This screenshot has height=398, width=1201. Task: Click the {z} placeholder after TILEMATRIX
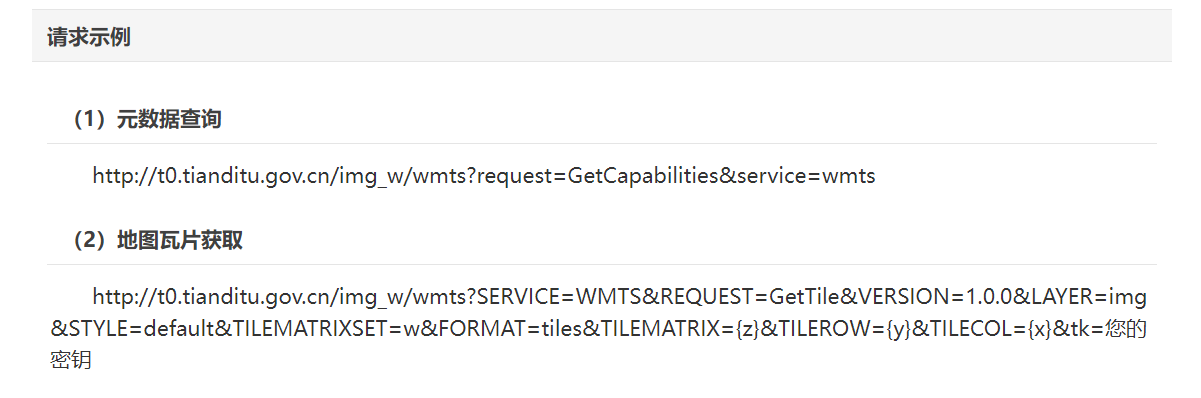(746, 329)
